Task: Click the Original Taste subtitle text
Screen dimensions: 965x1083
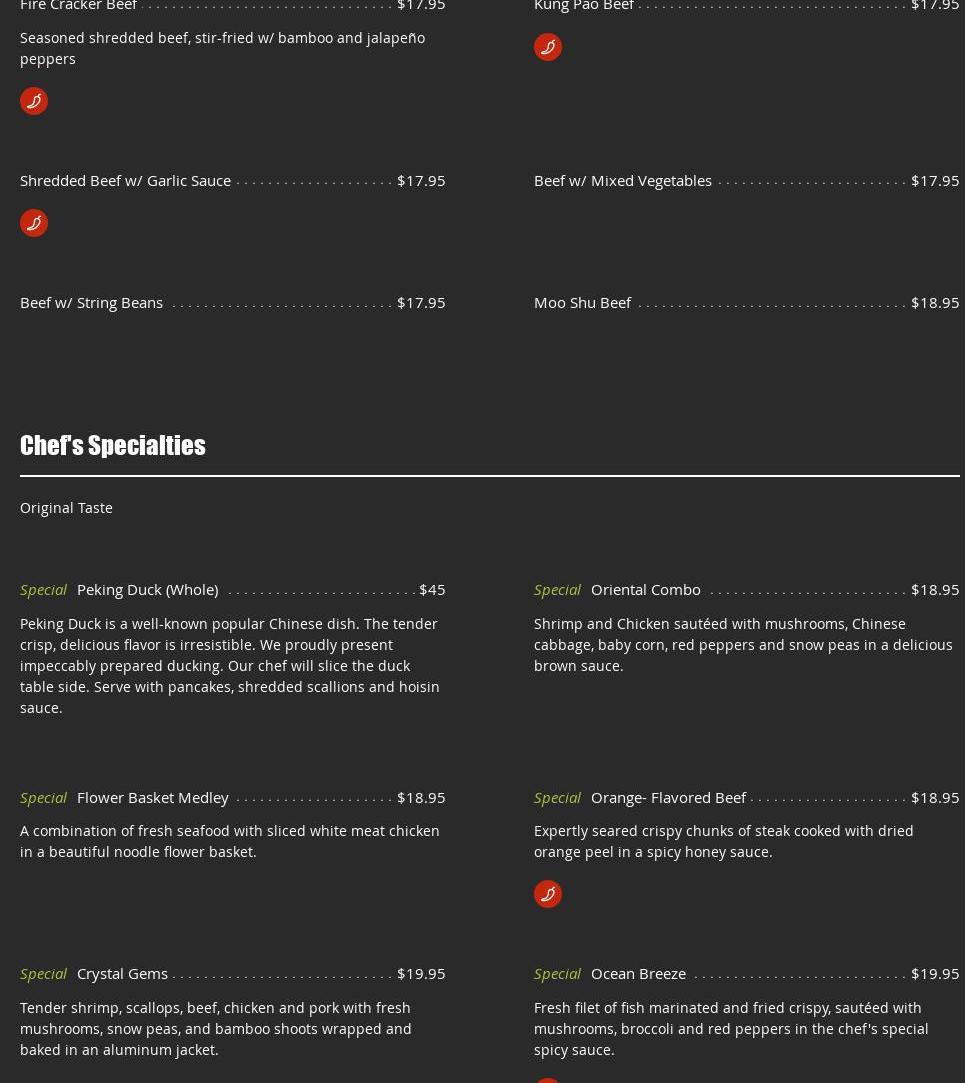Action: tap(66, 508)
